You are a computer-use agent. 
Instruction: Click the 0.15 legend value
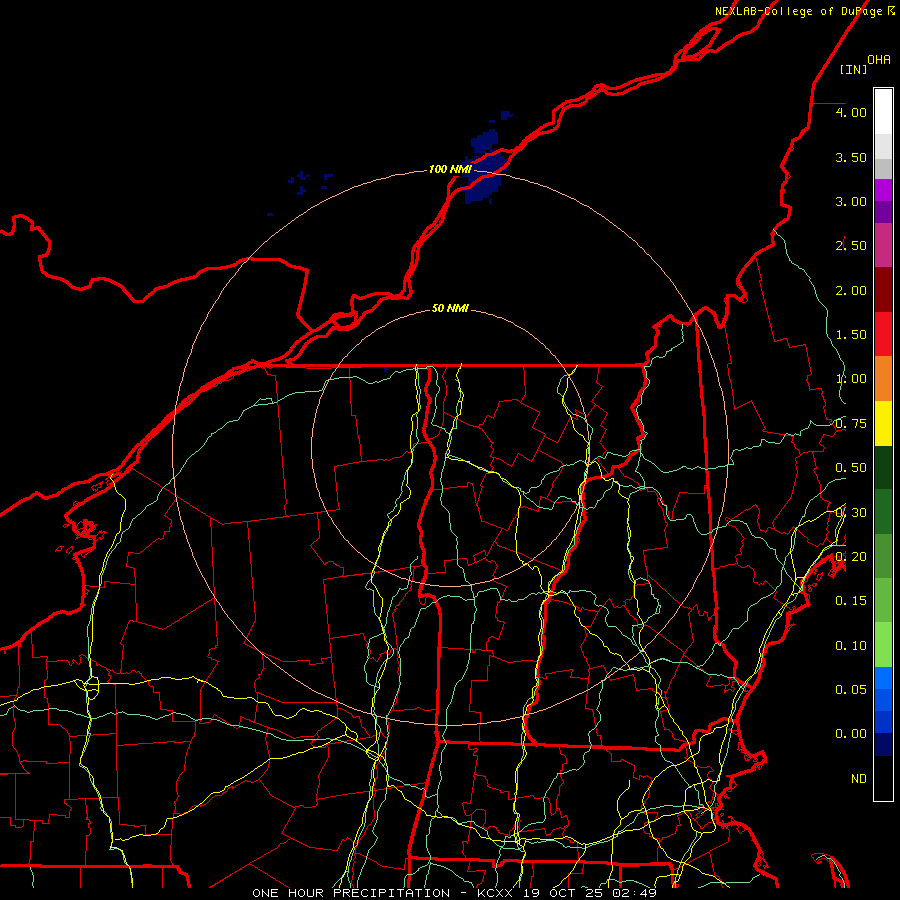click(851, 601)
